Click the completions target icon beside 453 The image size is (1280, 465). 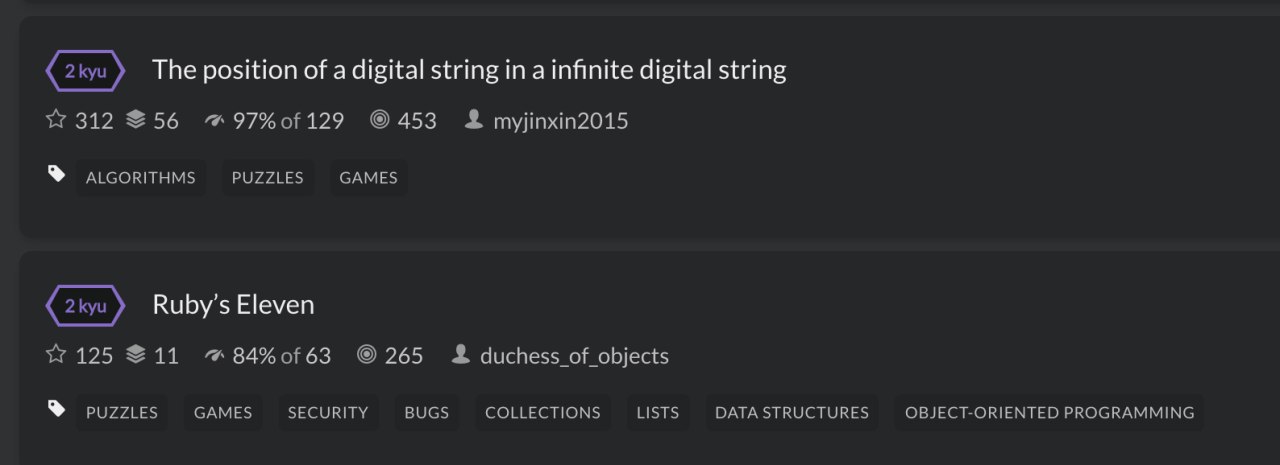coord(379,120)
